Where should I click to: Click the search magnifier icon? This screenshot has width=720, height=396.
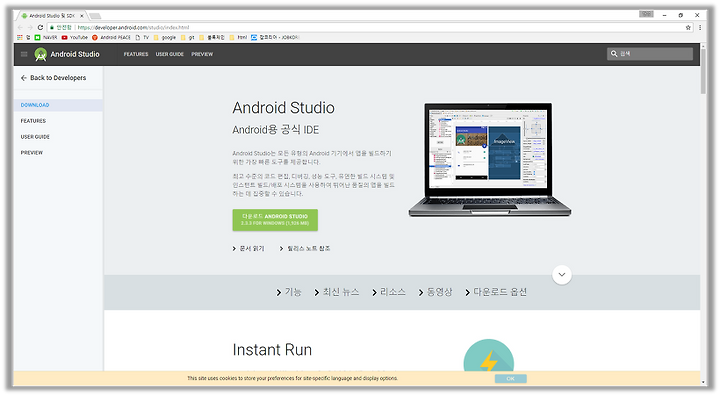click(614, 54)
